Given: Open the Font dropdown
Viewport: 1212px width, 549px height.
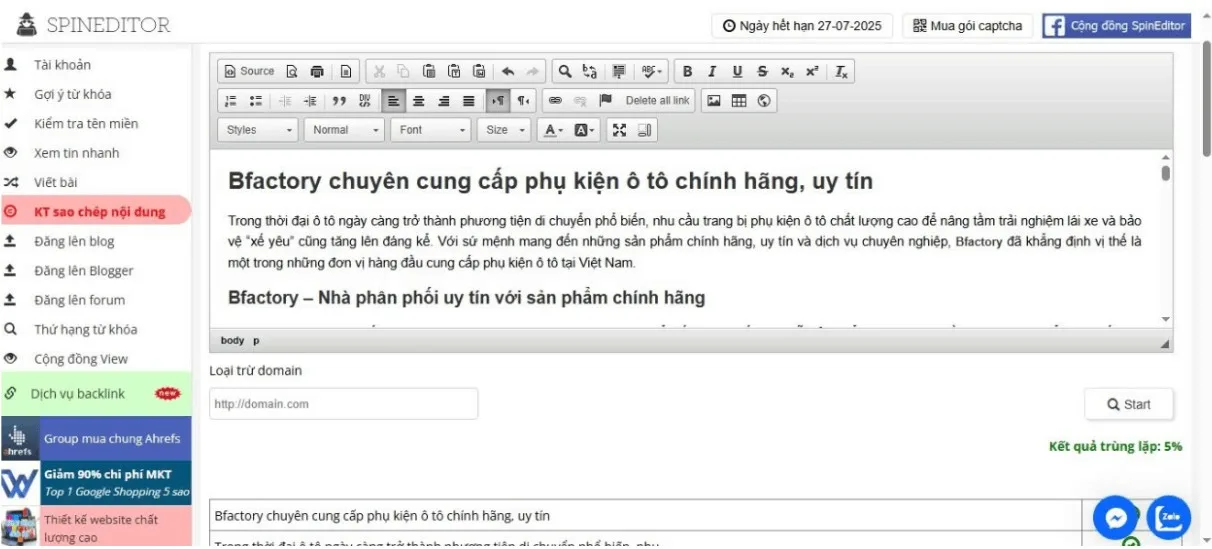Looking at the screenshot, I should 432,130.
